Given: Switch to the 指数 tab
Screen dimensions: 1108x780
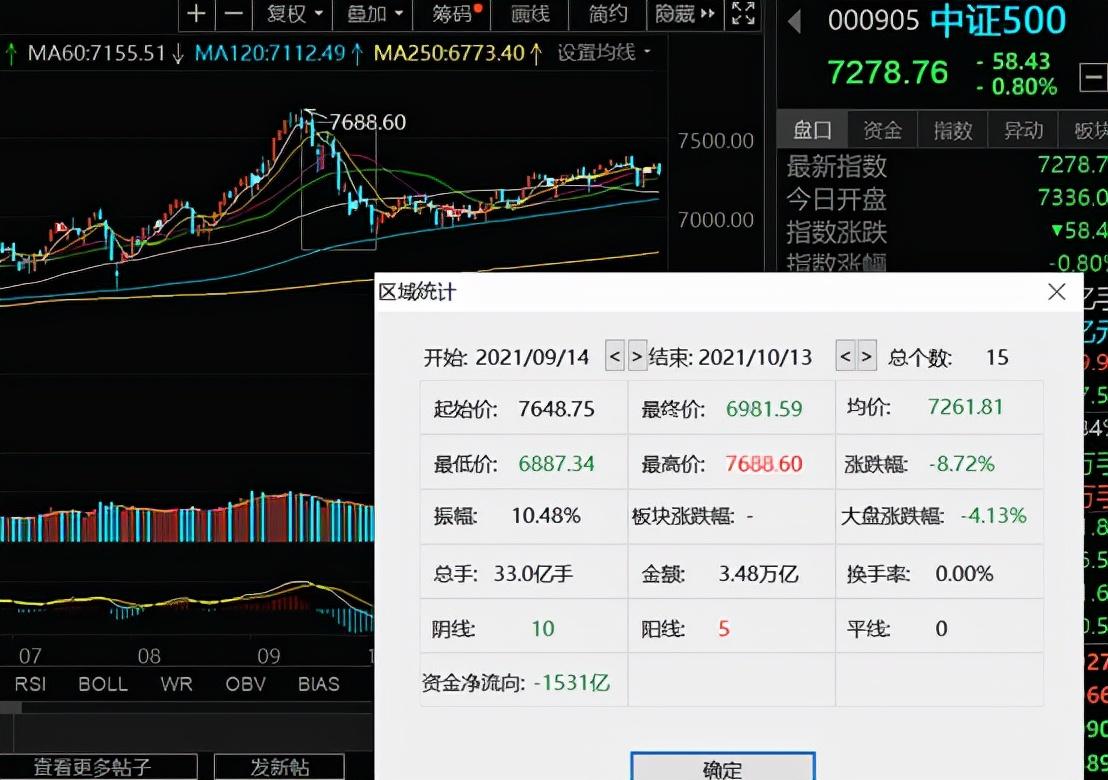Looking at the screenshot, I should pos(953,130).
